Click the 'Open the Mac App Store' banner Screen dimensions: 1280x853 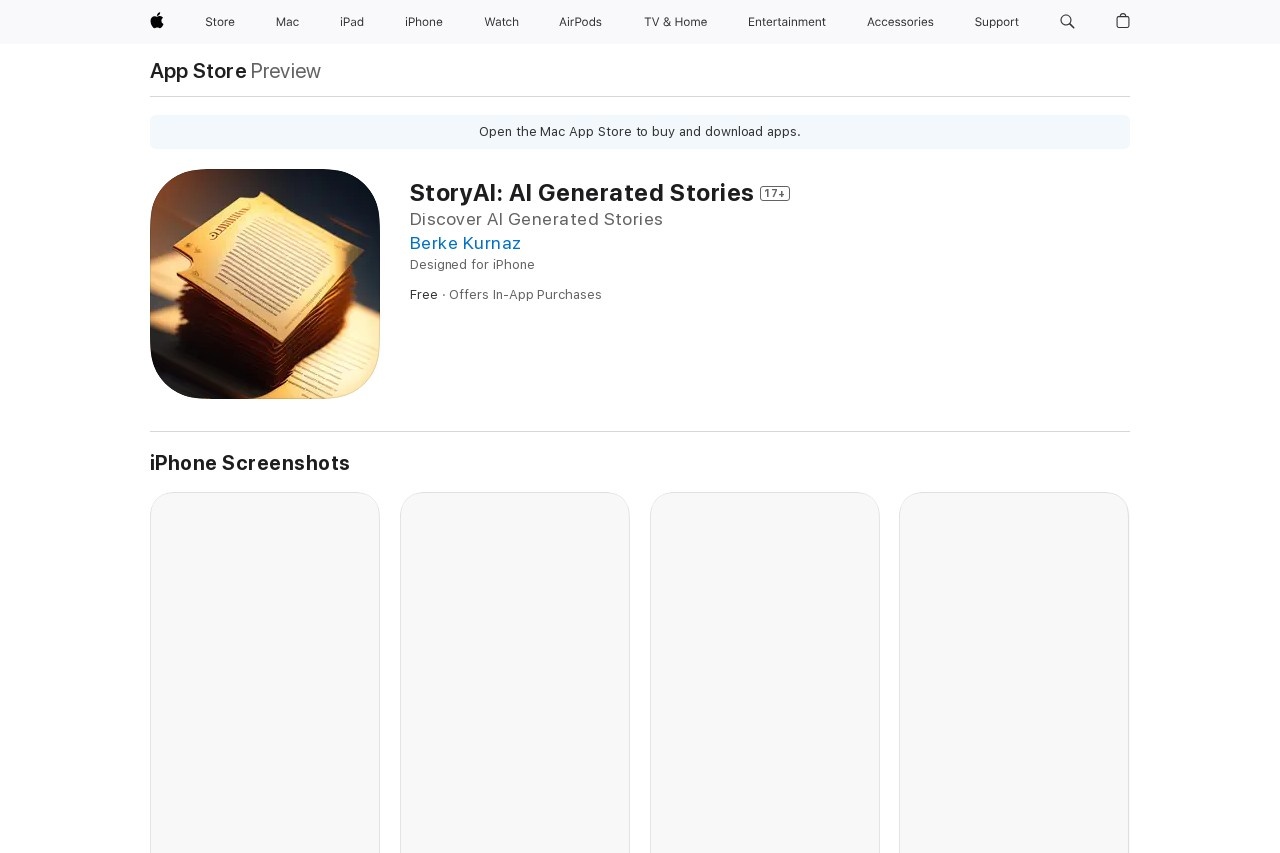click(x=640, y=132)
